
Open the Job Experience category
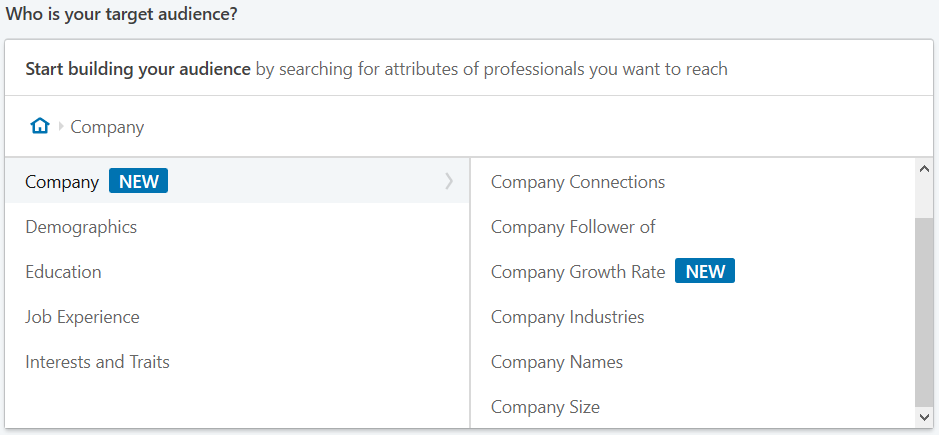[237, 316]
